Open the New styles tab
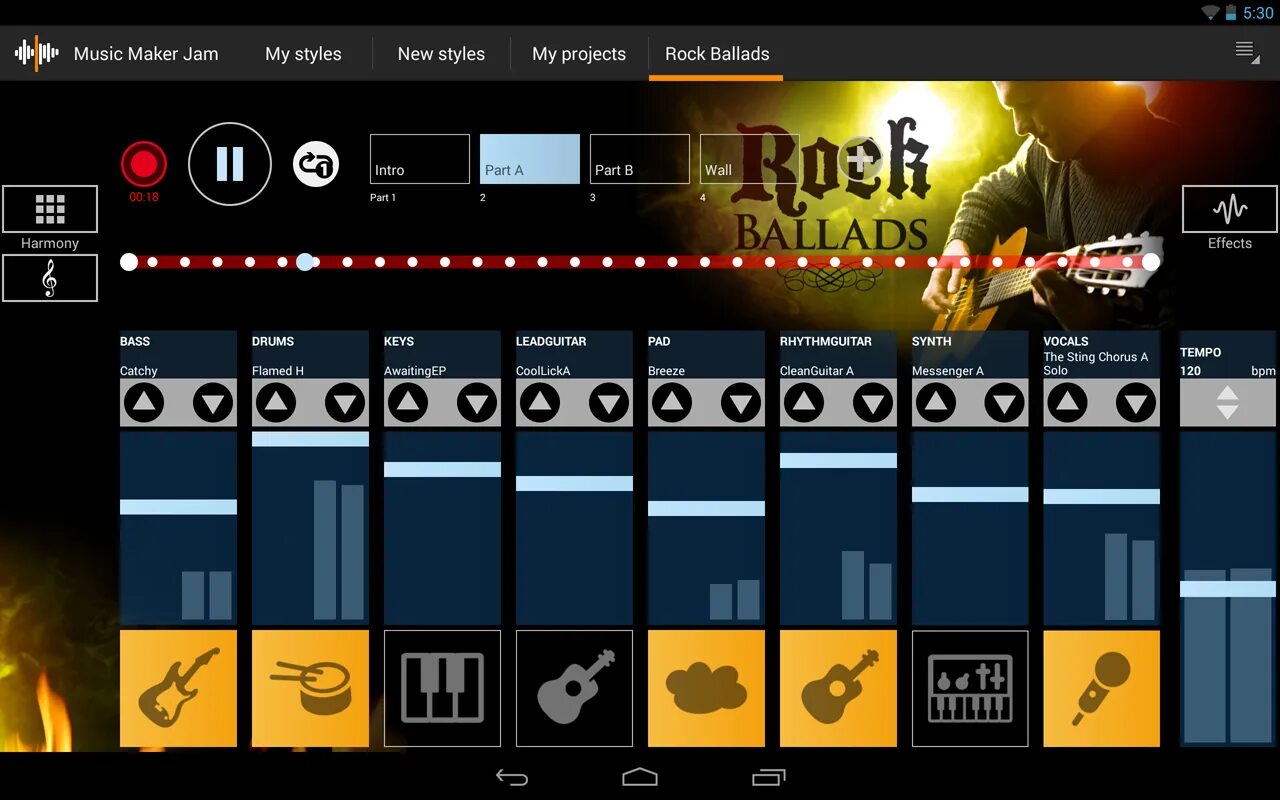Viewport: 1280px width, 800px height. coord(441,54)
